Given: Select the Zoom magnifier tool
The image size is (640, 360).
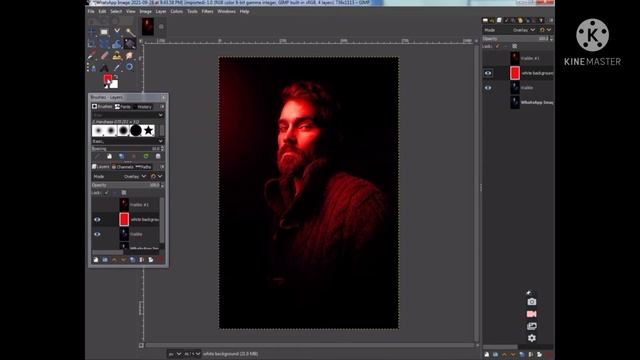Looking at the screenshot, I should point(129,67).
